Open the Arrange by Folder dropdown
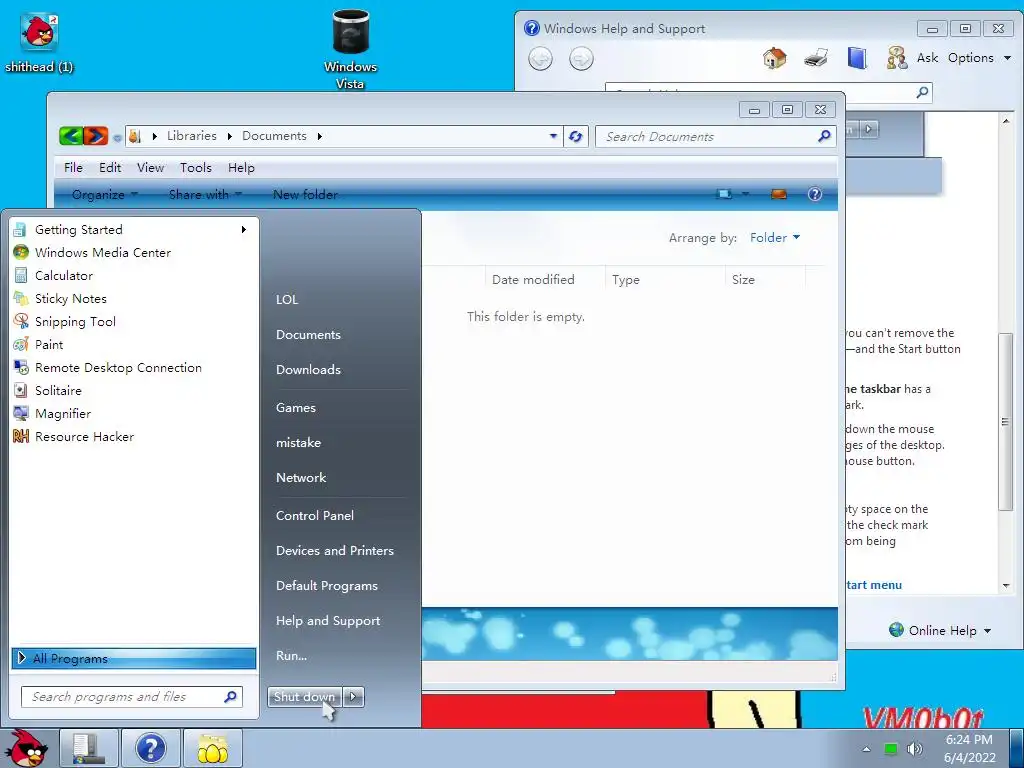Image resolution: width=1024 pixels, height=768 pixels. (775, 238)
